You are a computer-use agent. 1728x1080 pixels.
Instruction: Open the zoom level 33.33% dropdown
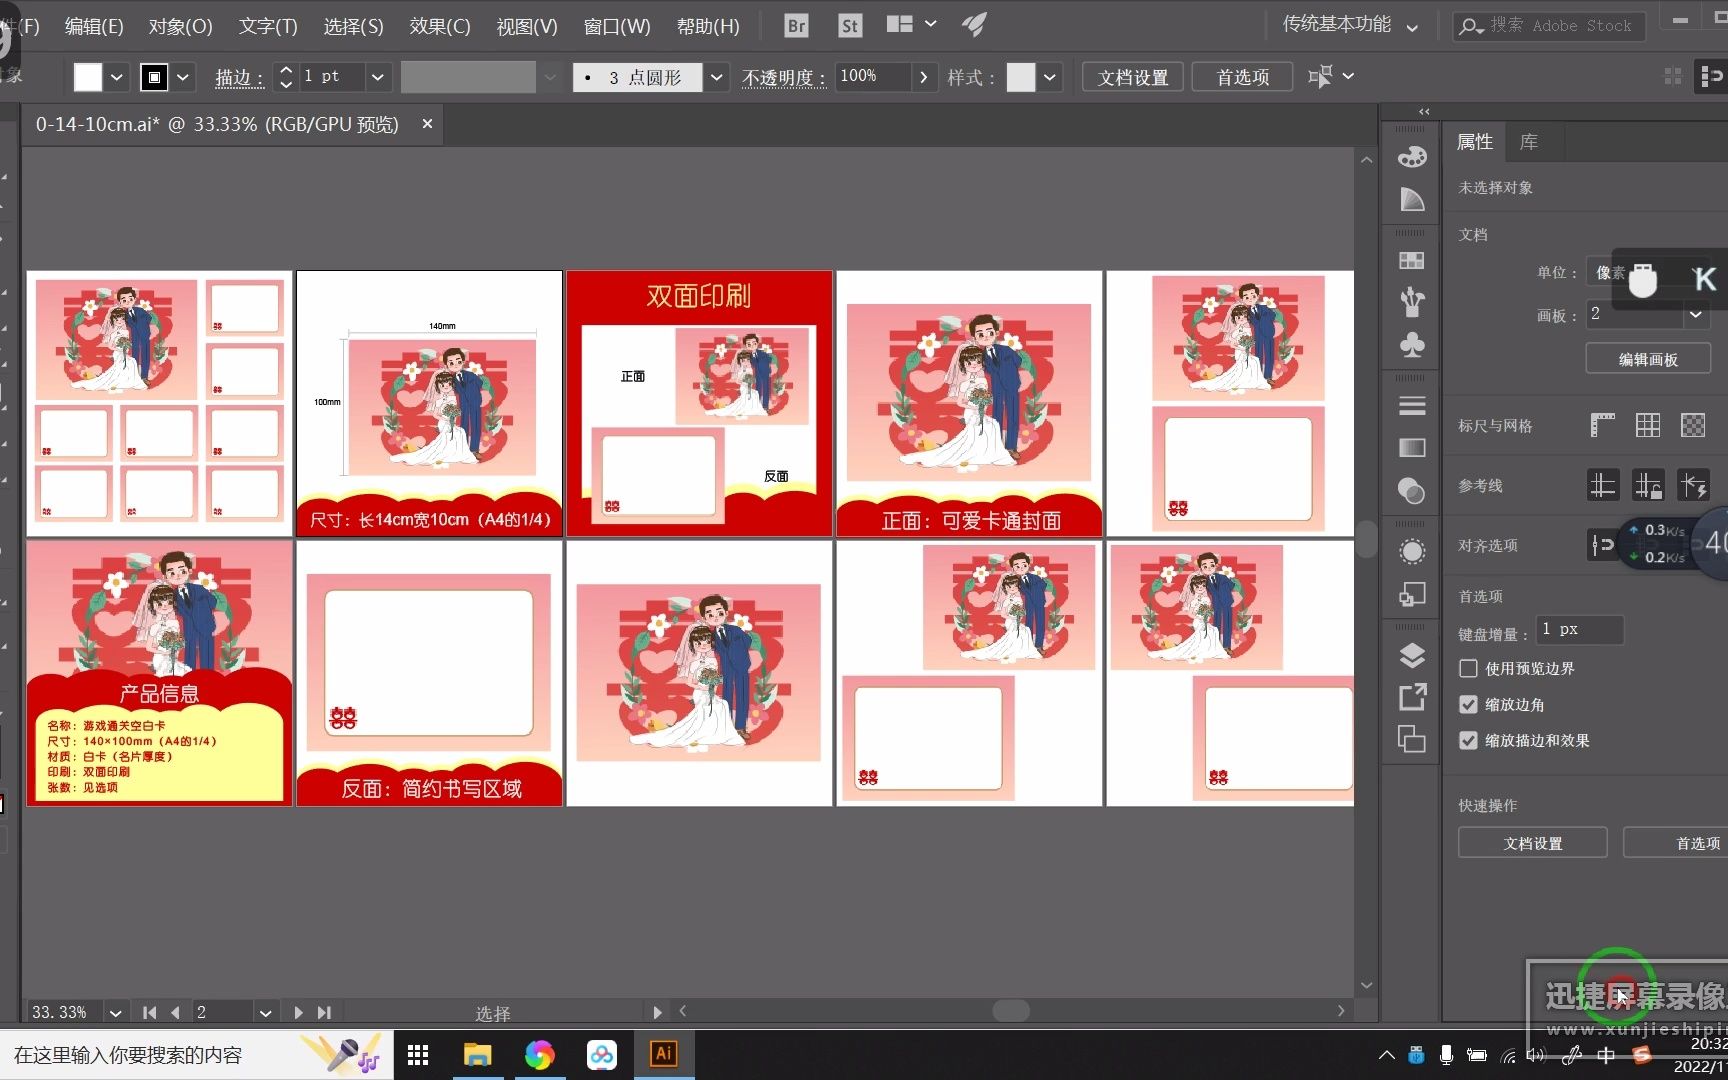tap(115, 1012)
